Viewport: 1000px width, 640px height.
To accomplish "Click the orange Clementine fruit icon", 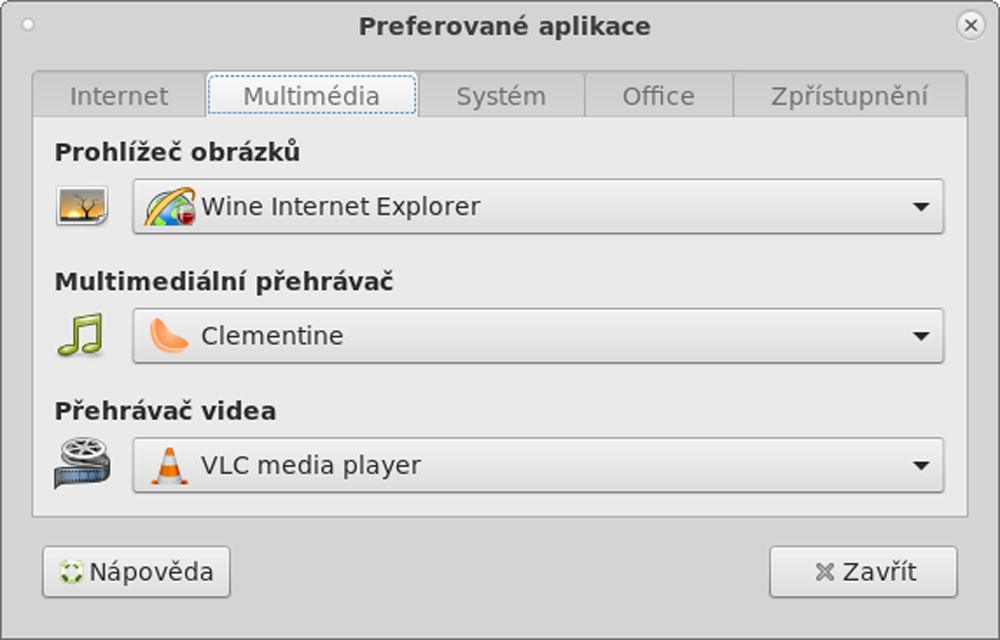I will (x=169, y=336).
